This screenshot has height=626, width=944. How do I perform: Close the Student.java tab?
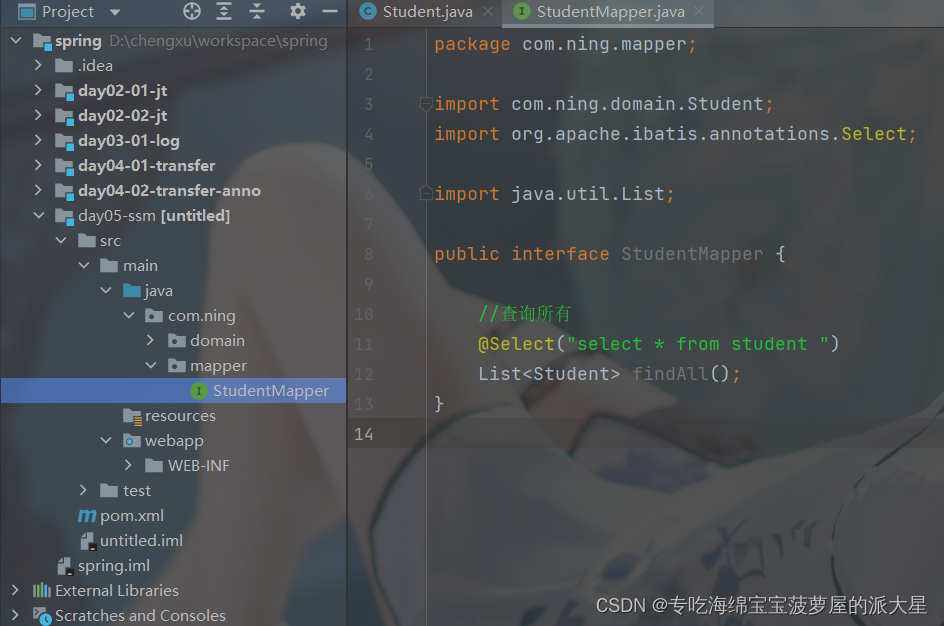488,11
